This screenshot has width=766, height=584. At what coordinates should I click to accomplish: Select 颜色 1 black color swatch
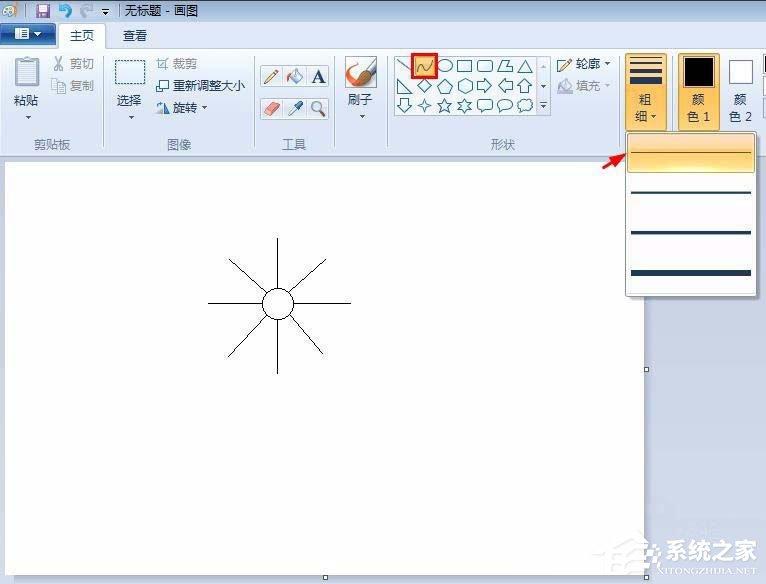(699, 72)
